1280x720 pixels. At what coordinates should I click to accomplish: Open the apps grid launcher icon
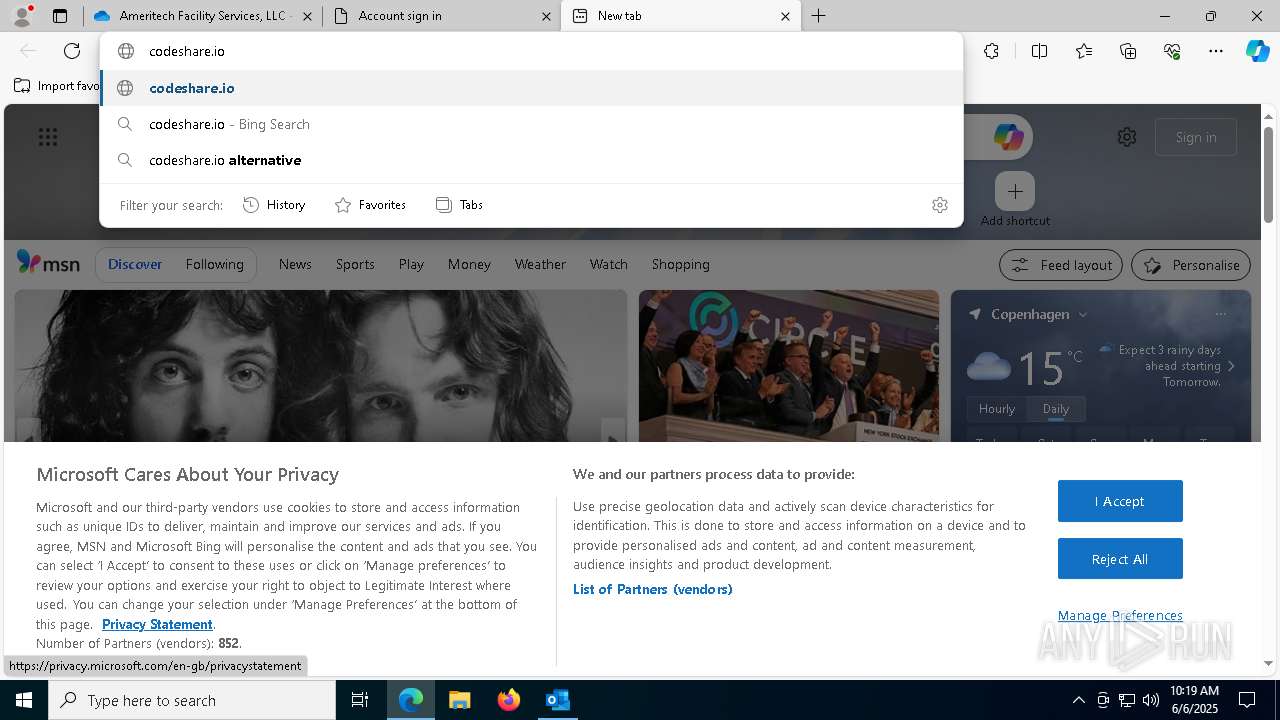[x=48, y=137]
